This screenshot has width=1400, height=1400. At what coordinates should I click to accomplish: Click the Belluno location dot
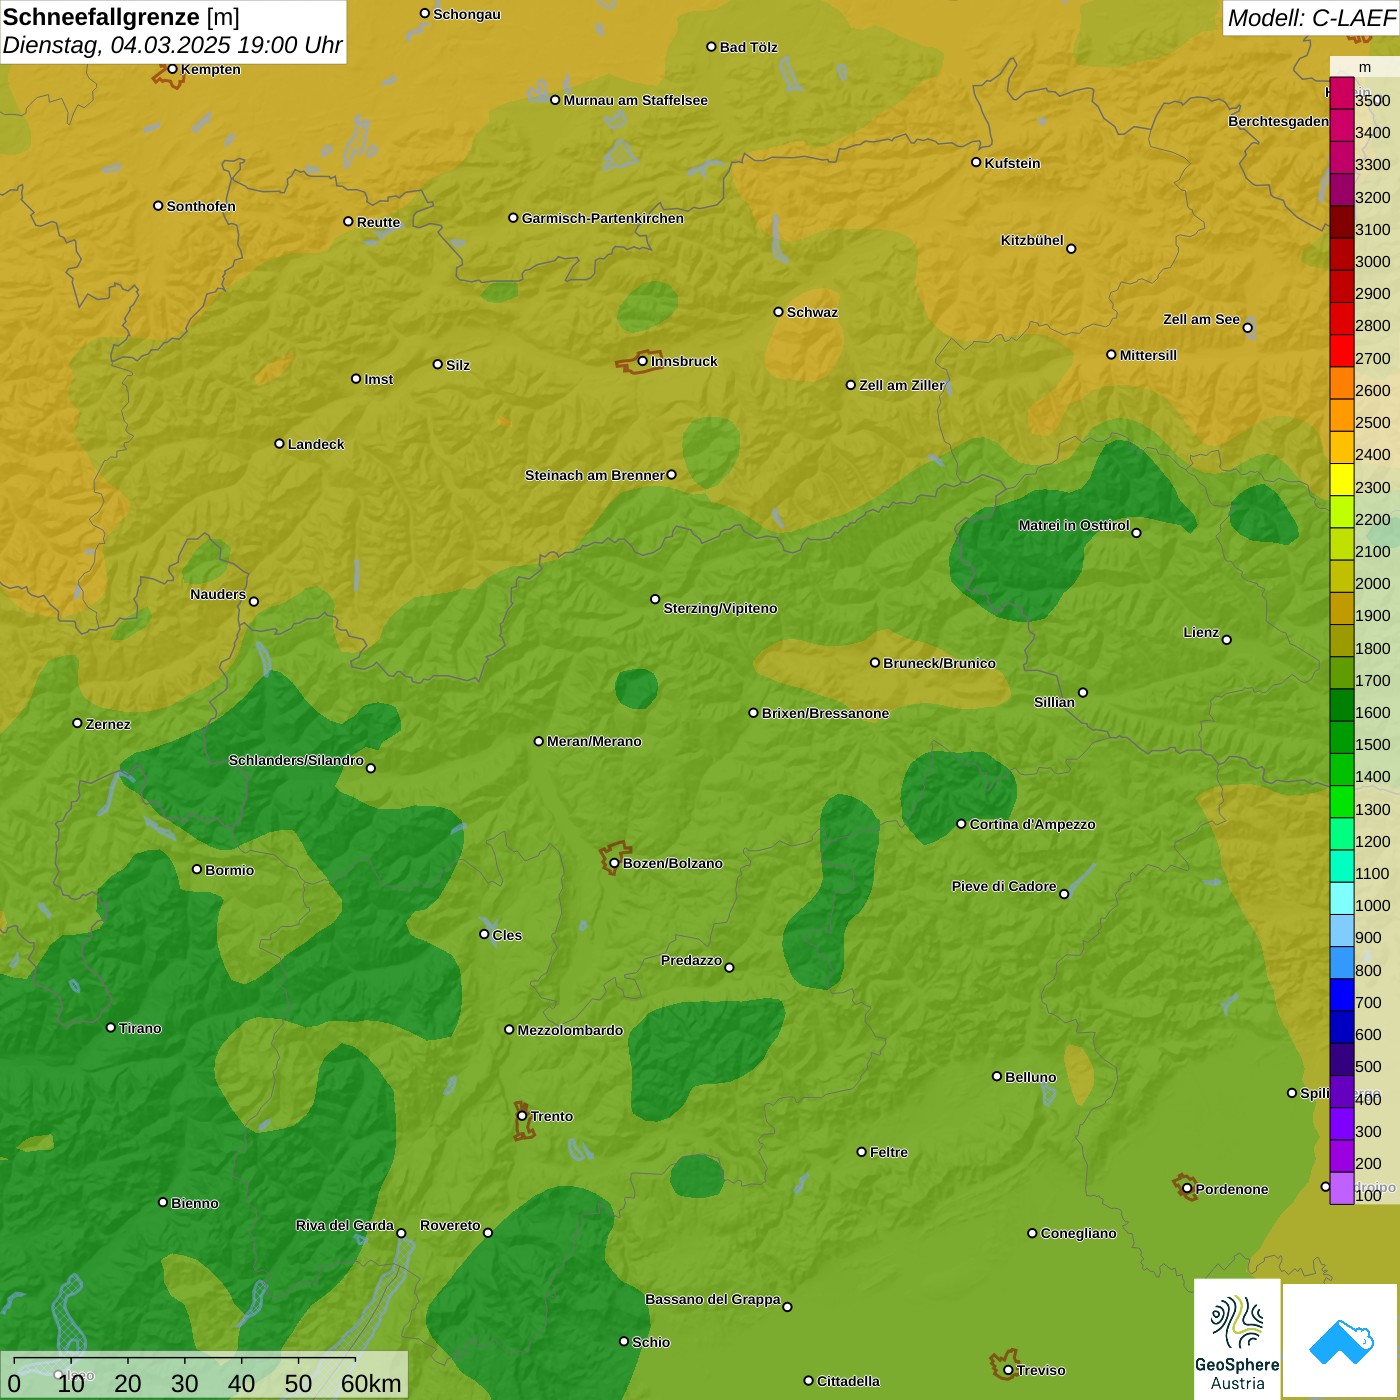coord(997,1076)
